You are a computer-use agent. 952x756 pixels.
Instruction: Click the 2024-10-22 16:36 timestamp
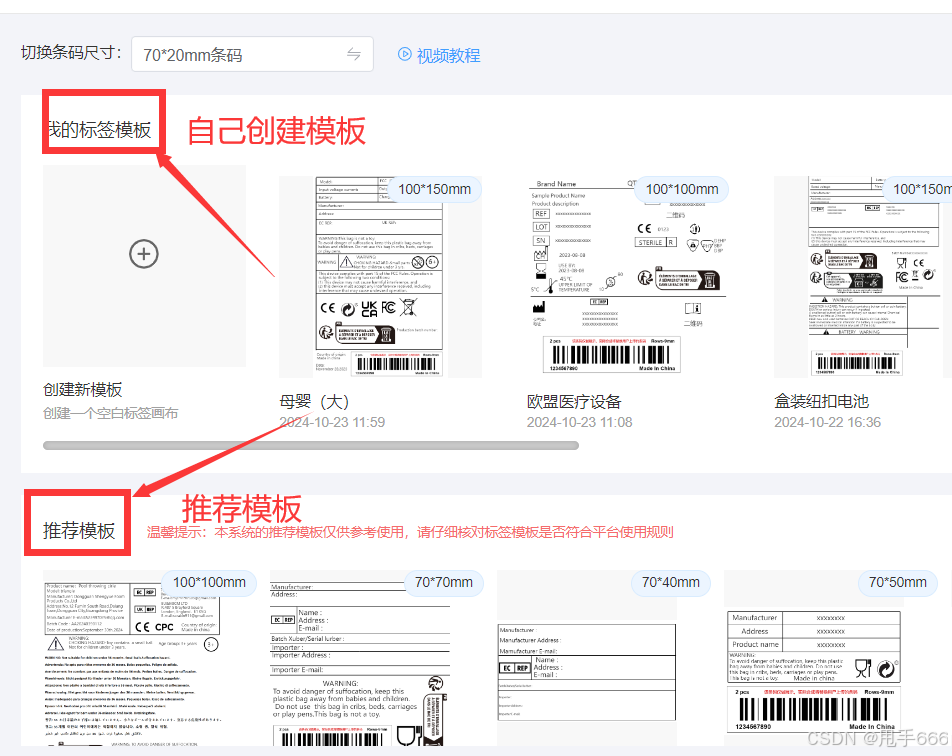pos(827,422)
